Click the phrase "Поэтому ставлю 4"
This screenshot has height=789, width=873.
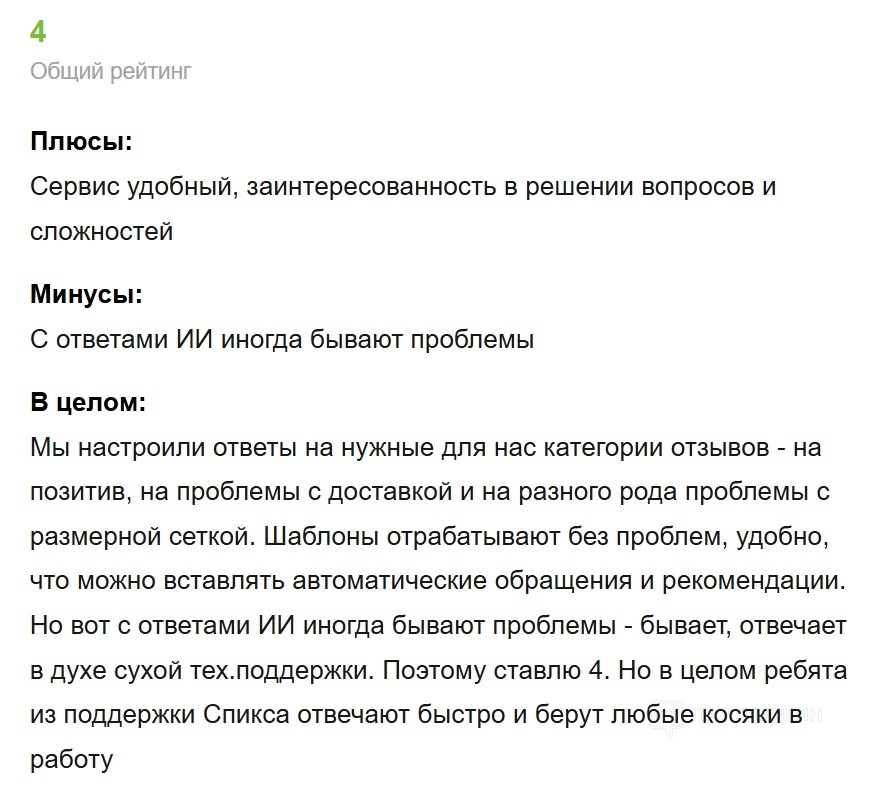tap(497, 670)
